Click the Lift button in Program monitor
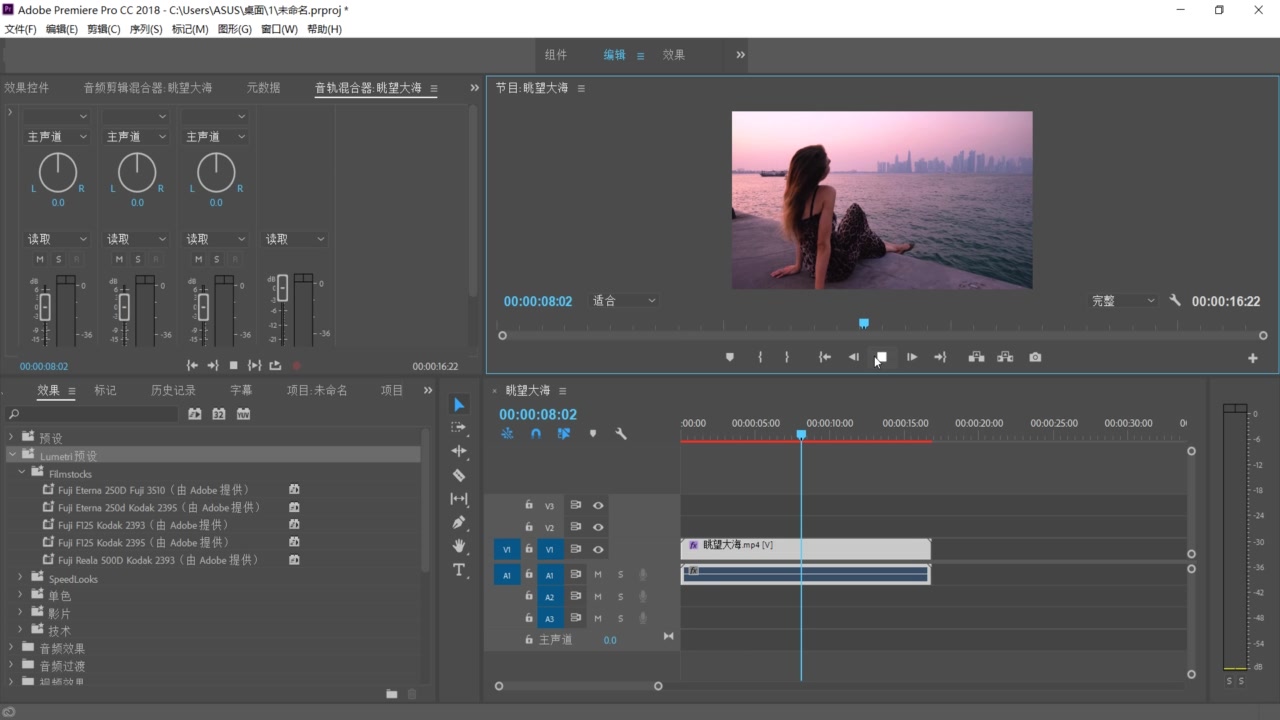This screenshot has height=720, width=1280. pyautogui.click(x=976, y=357)
